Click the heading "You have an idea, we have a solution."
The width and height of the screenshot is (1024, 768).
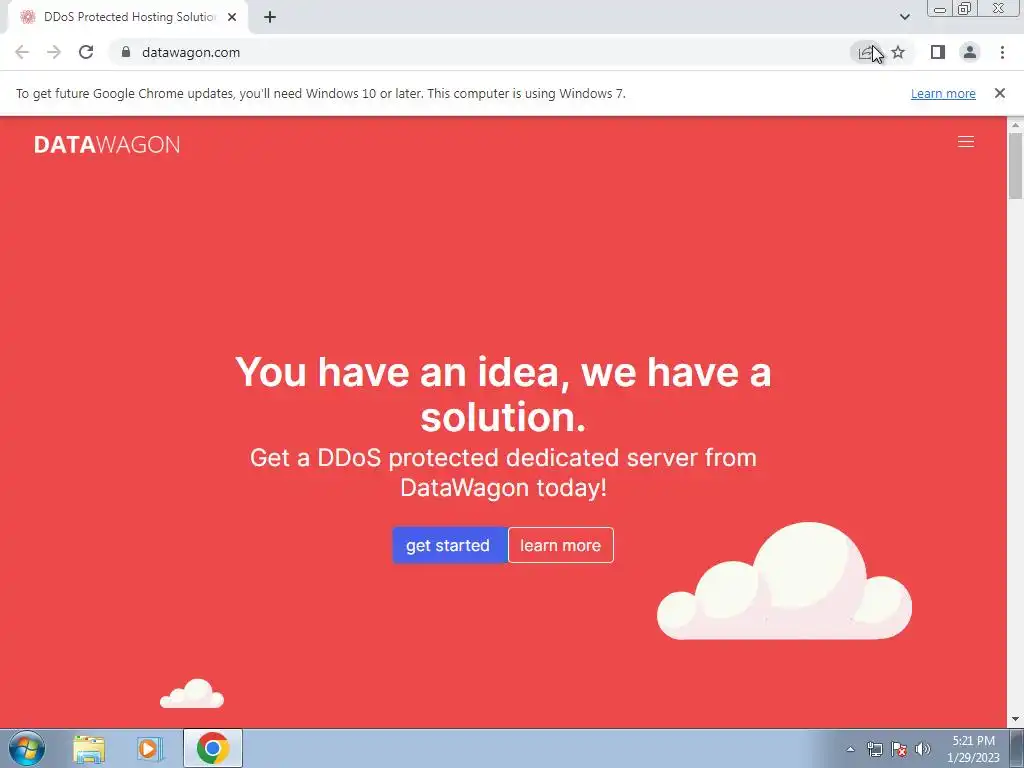503,394
